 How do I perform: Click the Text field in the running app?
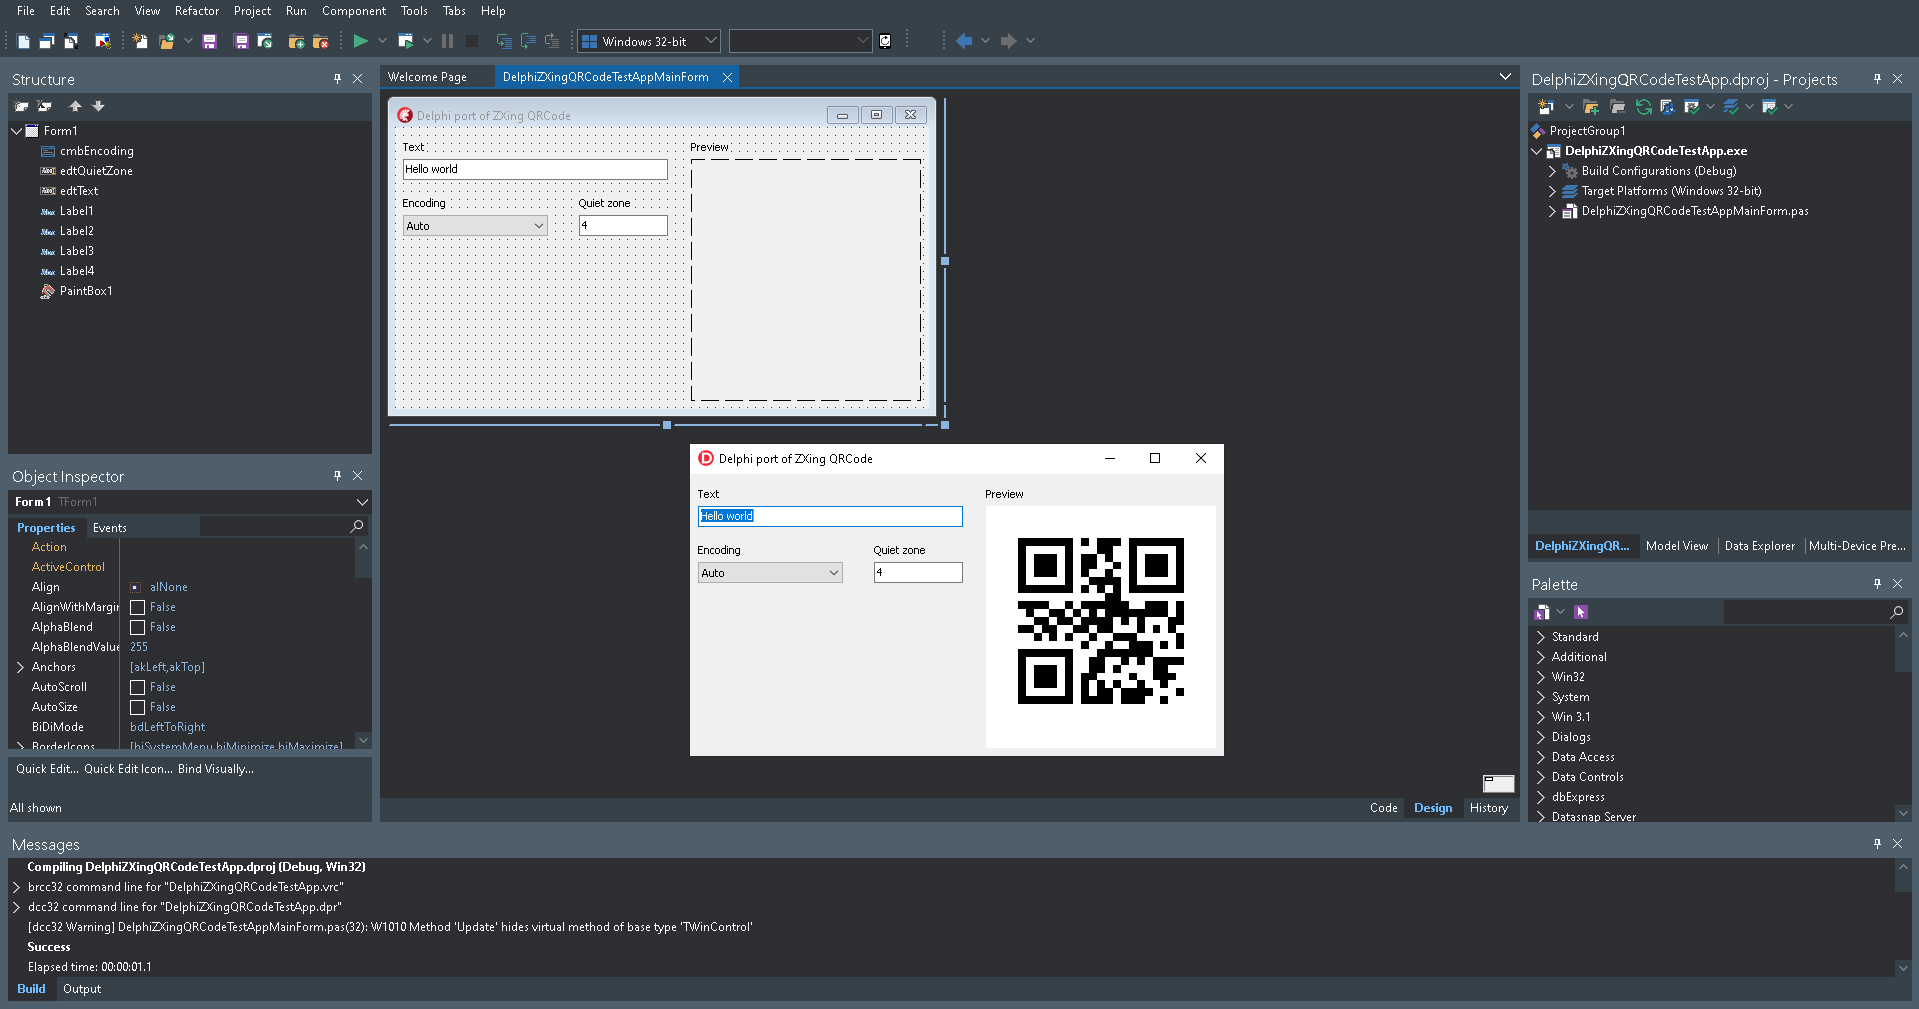[x=830, y=516]
